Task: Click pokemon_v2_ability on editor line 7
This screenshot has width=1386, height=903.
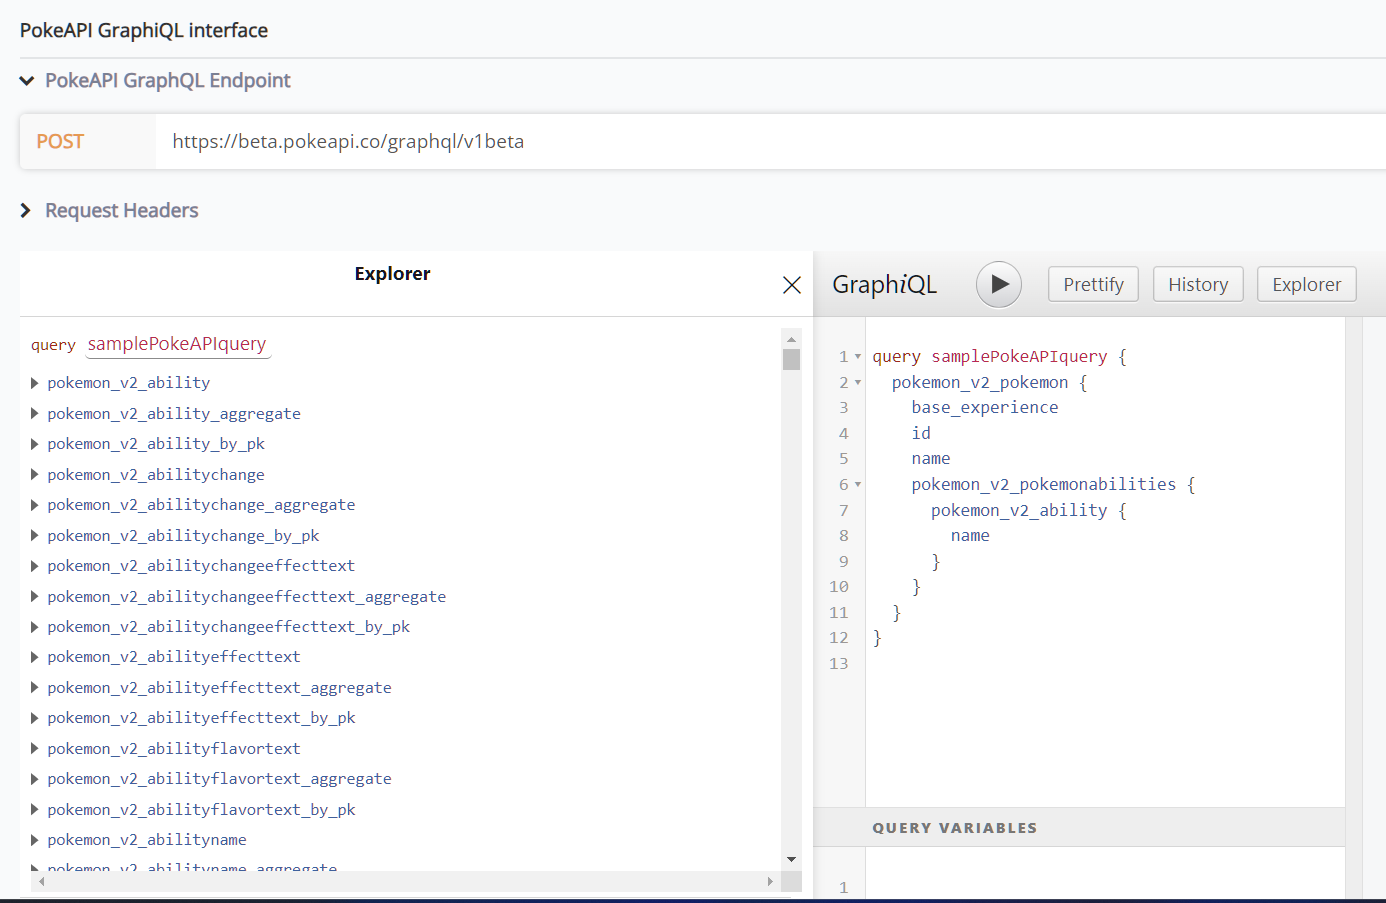Action: click(x=1019, y=510)
